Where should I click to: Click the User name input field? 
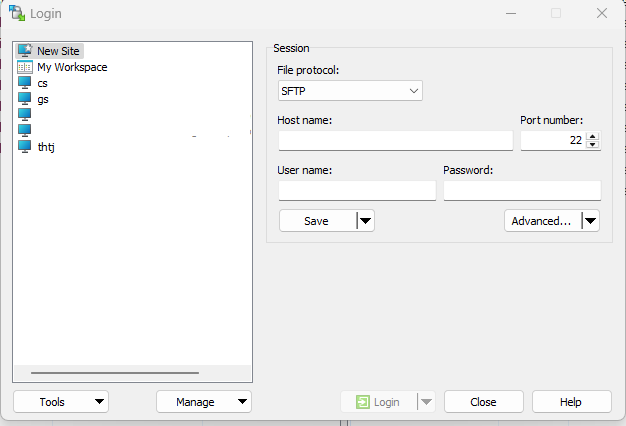pyautogui.click(x=357, y=190)
